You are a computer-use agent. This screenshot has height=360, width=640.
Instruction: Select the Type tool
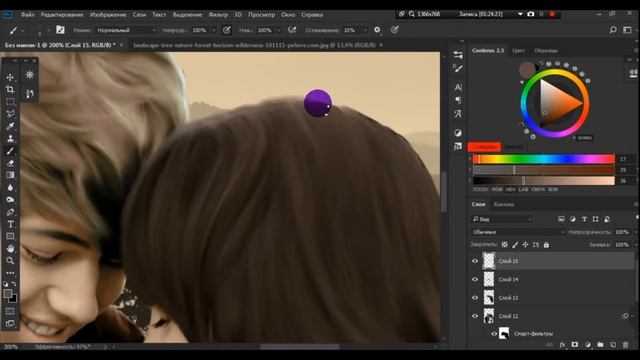pos(10,224)
